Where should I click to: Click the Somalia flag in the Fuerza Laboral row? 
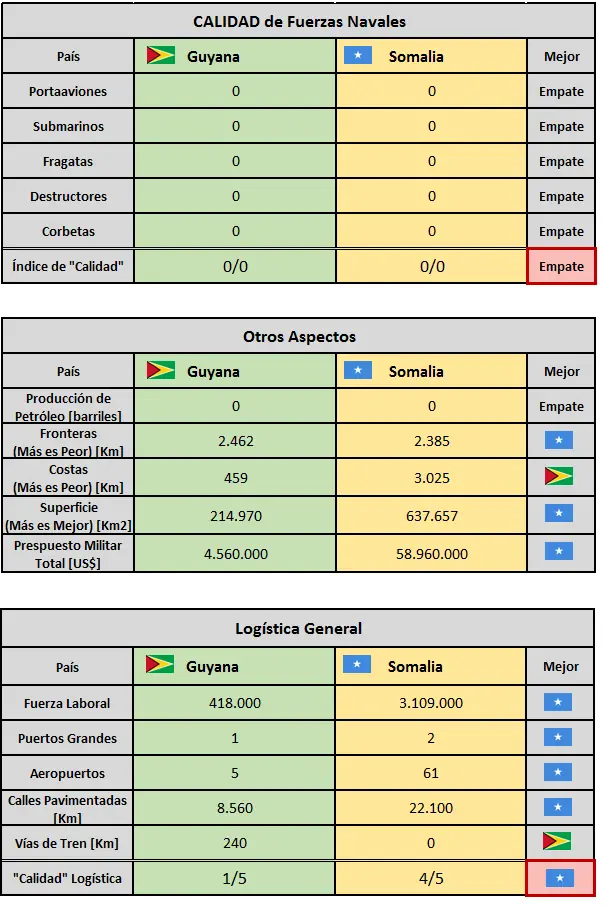point(558,703)
